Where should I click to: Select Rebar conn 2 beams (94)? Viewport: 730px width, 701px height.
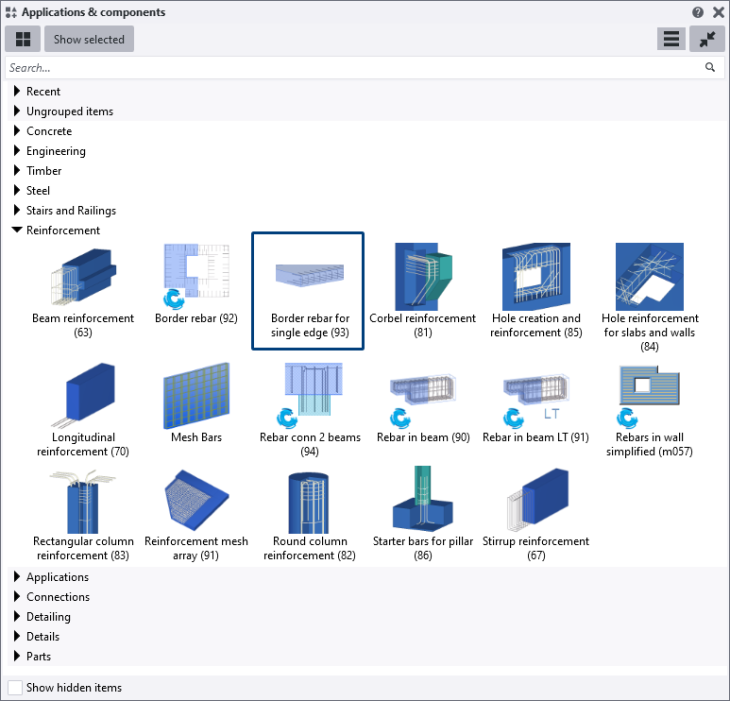[310, 410]
